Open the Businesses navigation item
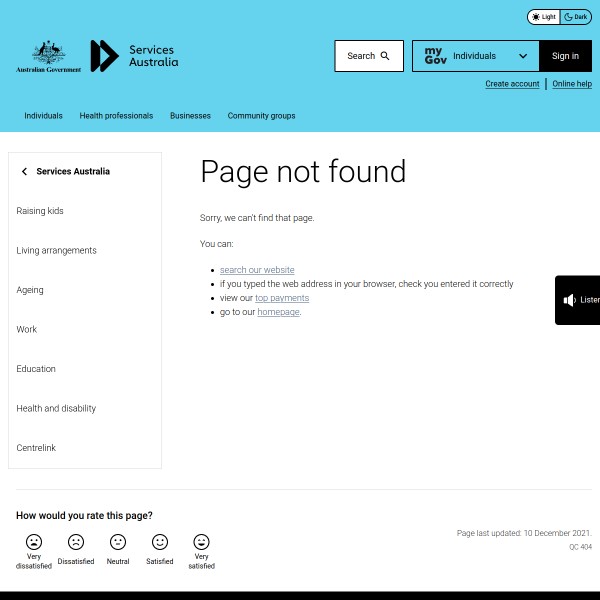Viewport: 600px width, 600px height. pyautogui.click(x=190, y=116)
